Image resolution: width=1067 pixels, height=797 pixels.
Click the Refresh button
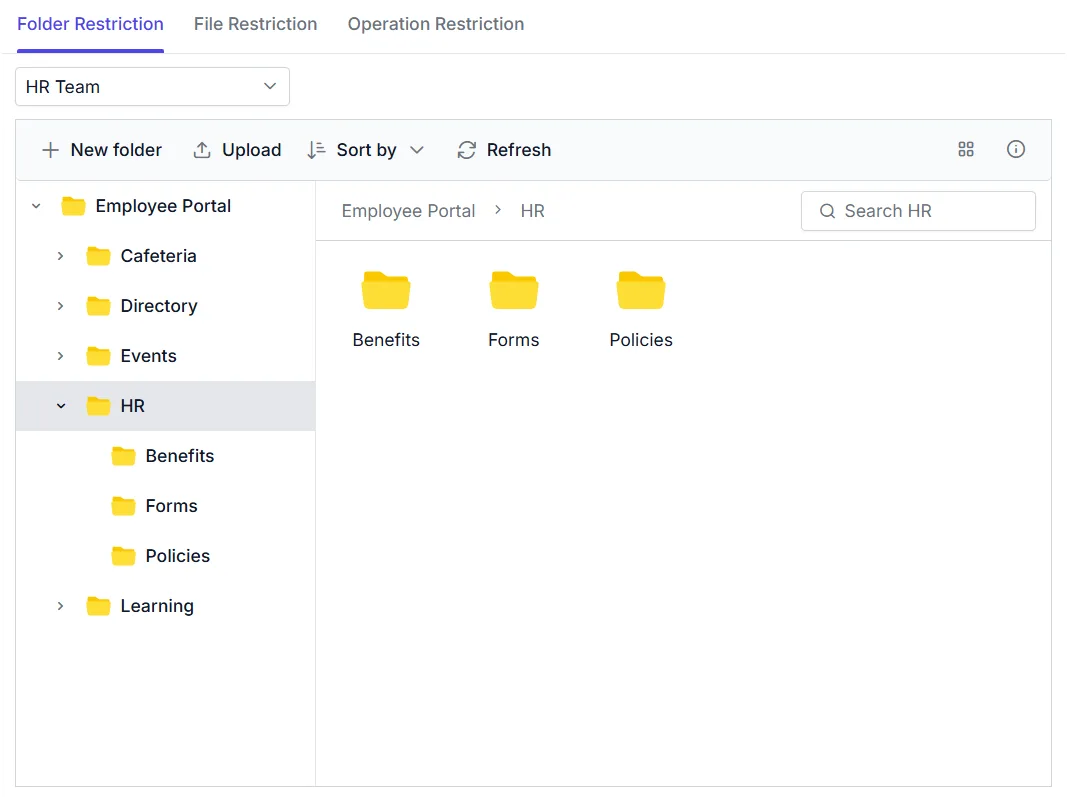504,150
